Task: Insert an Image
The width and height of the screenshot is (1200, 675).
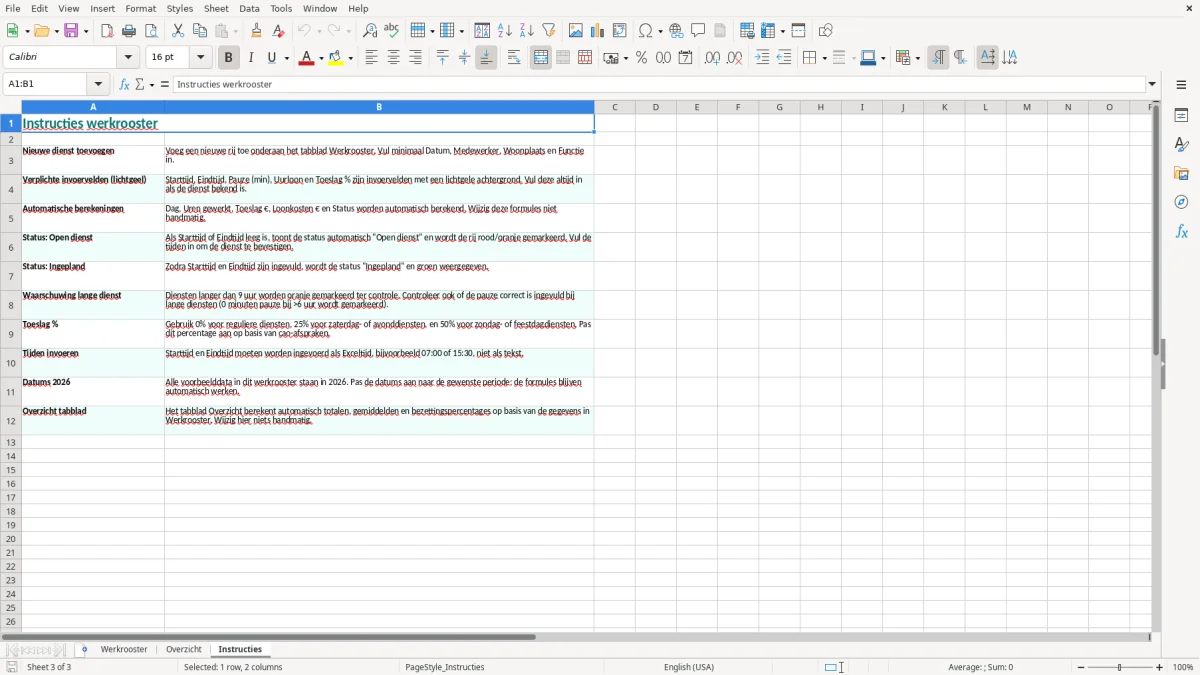Action: [x=576, y=31]
